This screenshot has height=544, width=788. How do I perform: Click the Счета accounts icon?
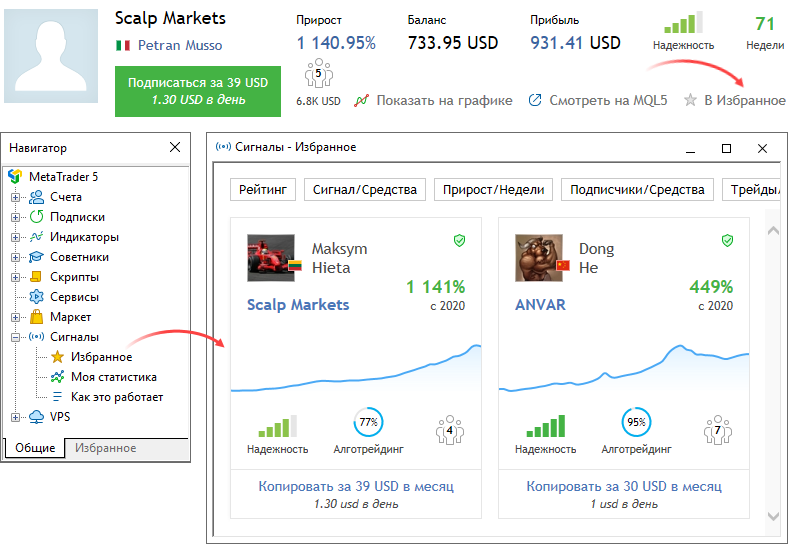36,197
